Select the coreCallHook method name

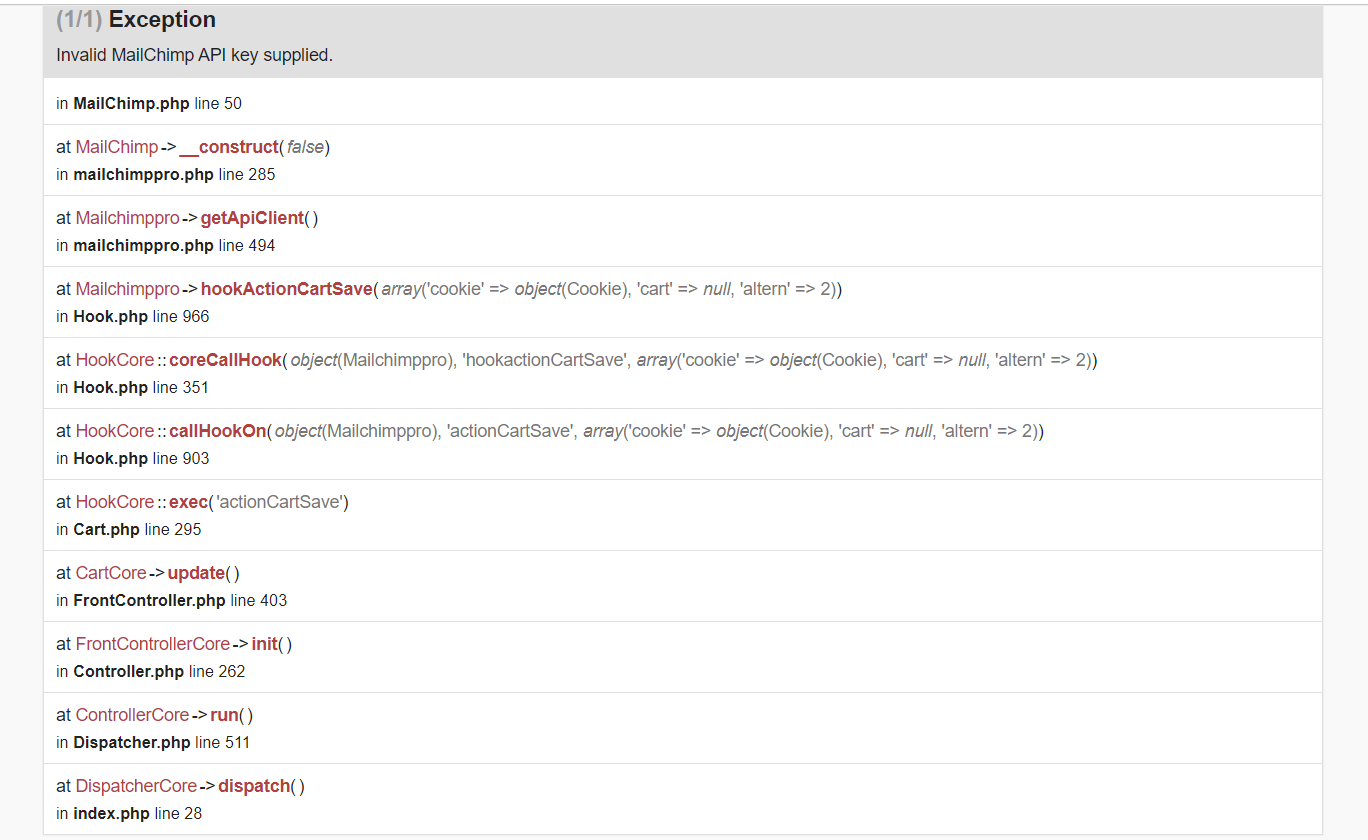(225, 360)
